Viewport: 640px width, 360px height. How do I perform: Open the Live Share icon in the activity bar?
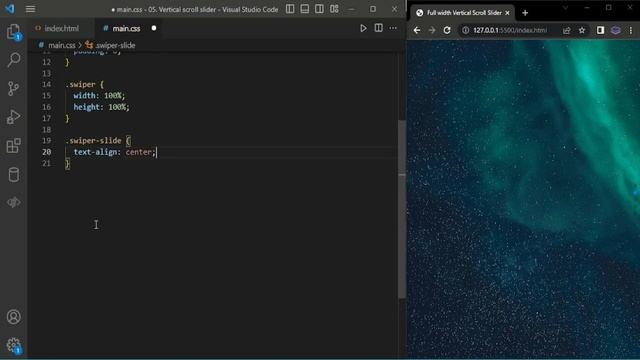point(13,202)
